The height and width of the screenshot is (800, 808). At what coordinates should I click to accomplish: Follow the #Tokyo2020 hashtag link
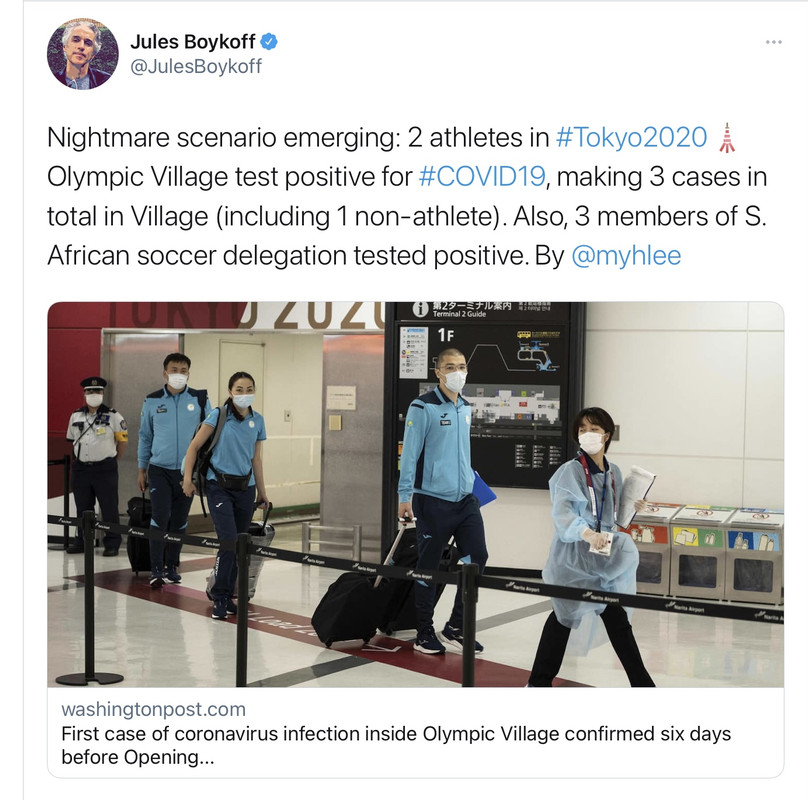point(631,138)
